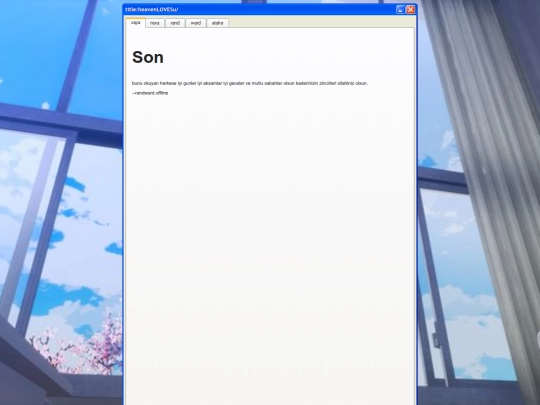Viewport: 540px width, 405px height.
Task: Click the "Son" heading
Action: tap(148, 57)
